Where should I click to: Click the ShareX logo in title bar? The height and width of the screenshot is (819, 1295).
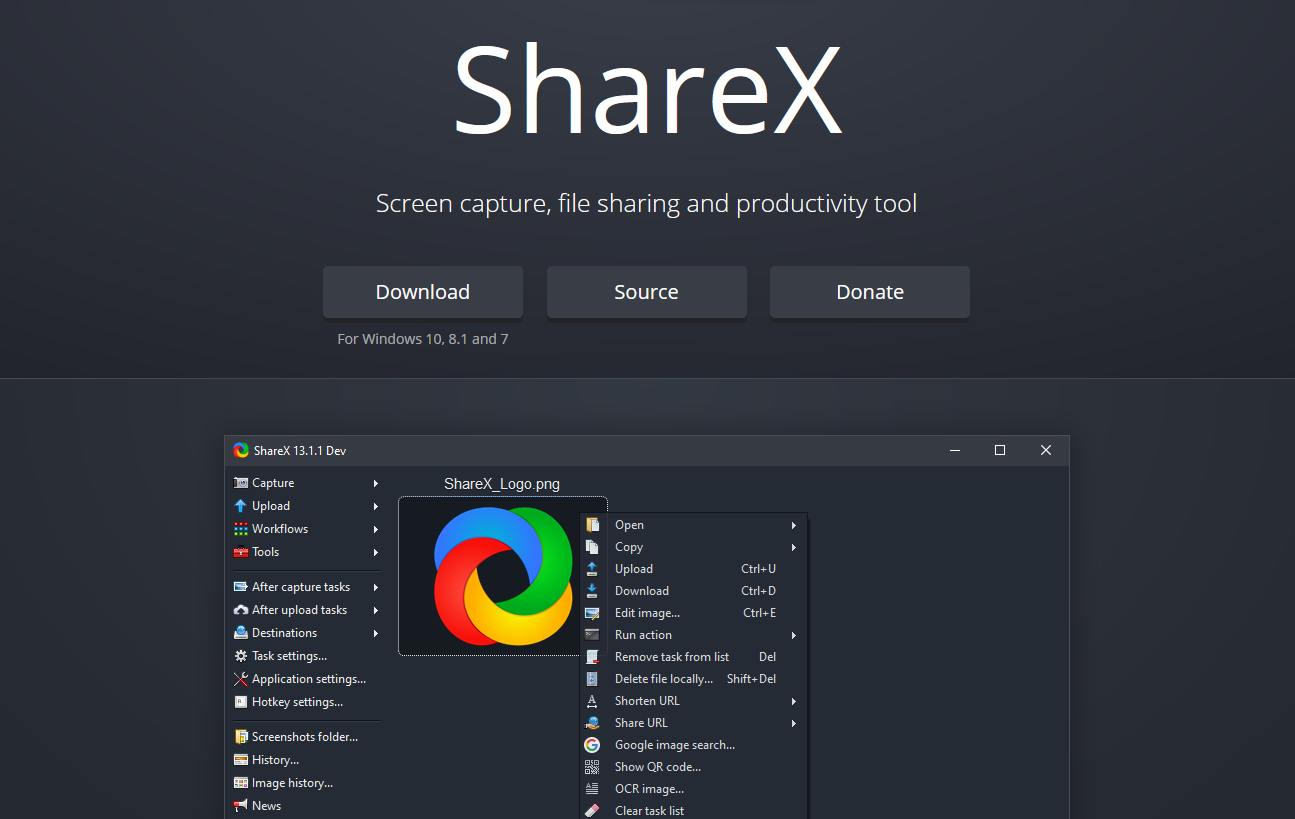241,451
